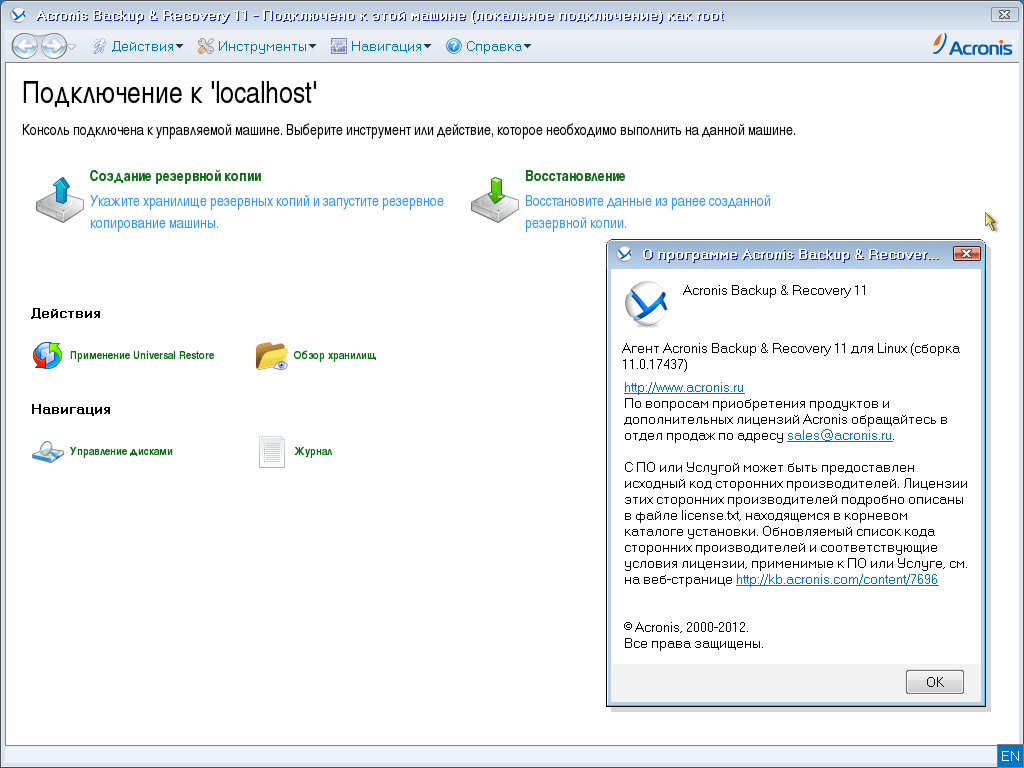Click the EN language indicator
1024x768 pixels.
click(1010, 756)
